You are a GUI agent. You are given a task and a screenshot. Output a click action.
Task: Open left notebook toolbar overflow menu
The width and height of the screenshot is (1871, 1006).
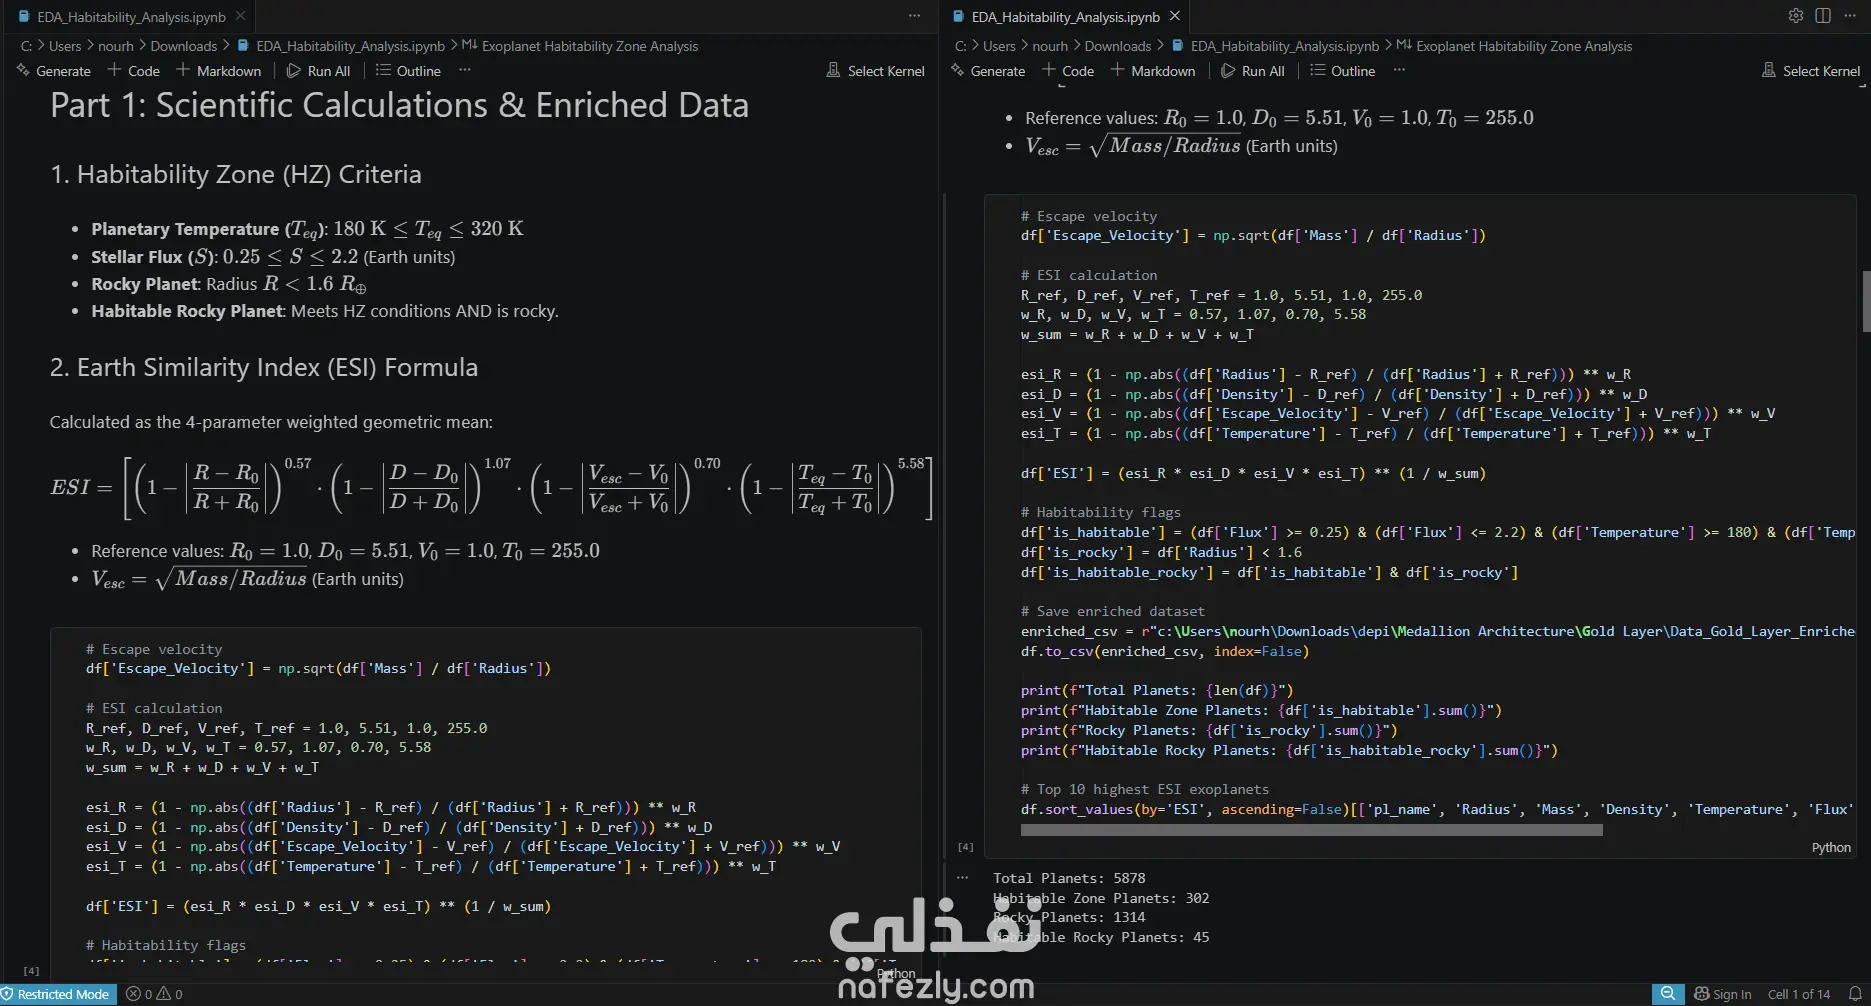[x=464, y=70]
